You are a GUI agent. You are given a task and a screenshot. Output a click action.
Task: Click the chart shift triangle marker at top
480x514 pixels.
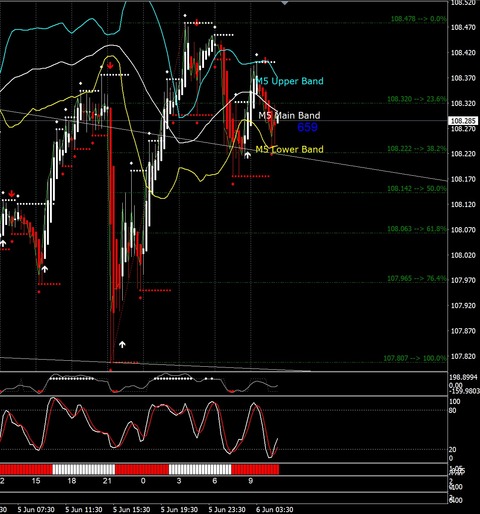click(x=284, y=3)
